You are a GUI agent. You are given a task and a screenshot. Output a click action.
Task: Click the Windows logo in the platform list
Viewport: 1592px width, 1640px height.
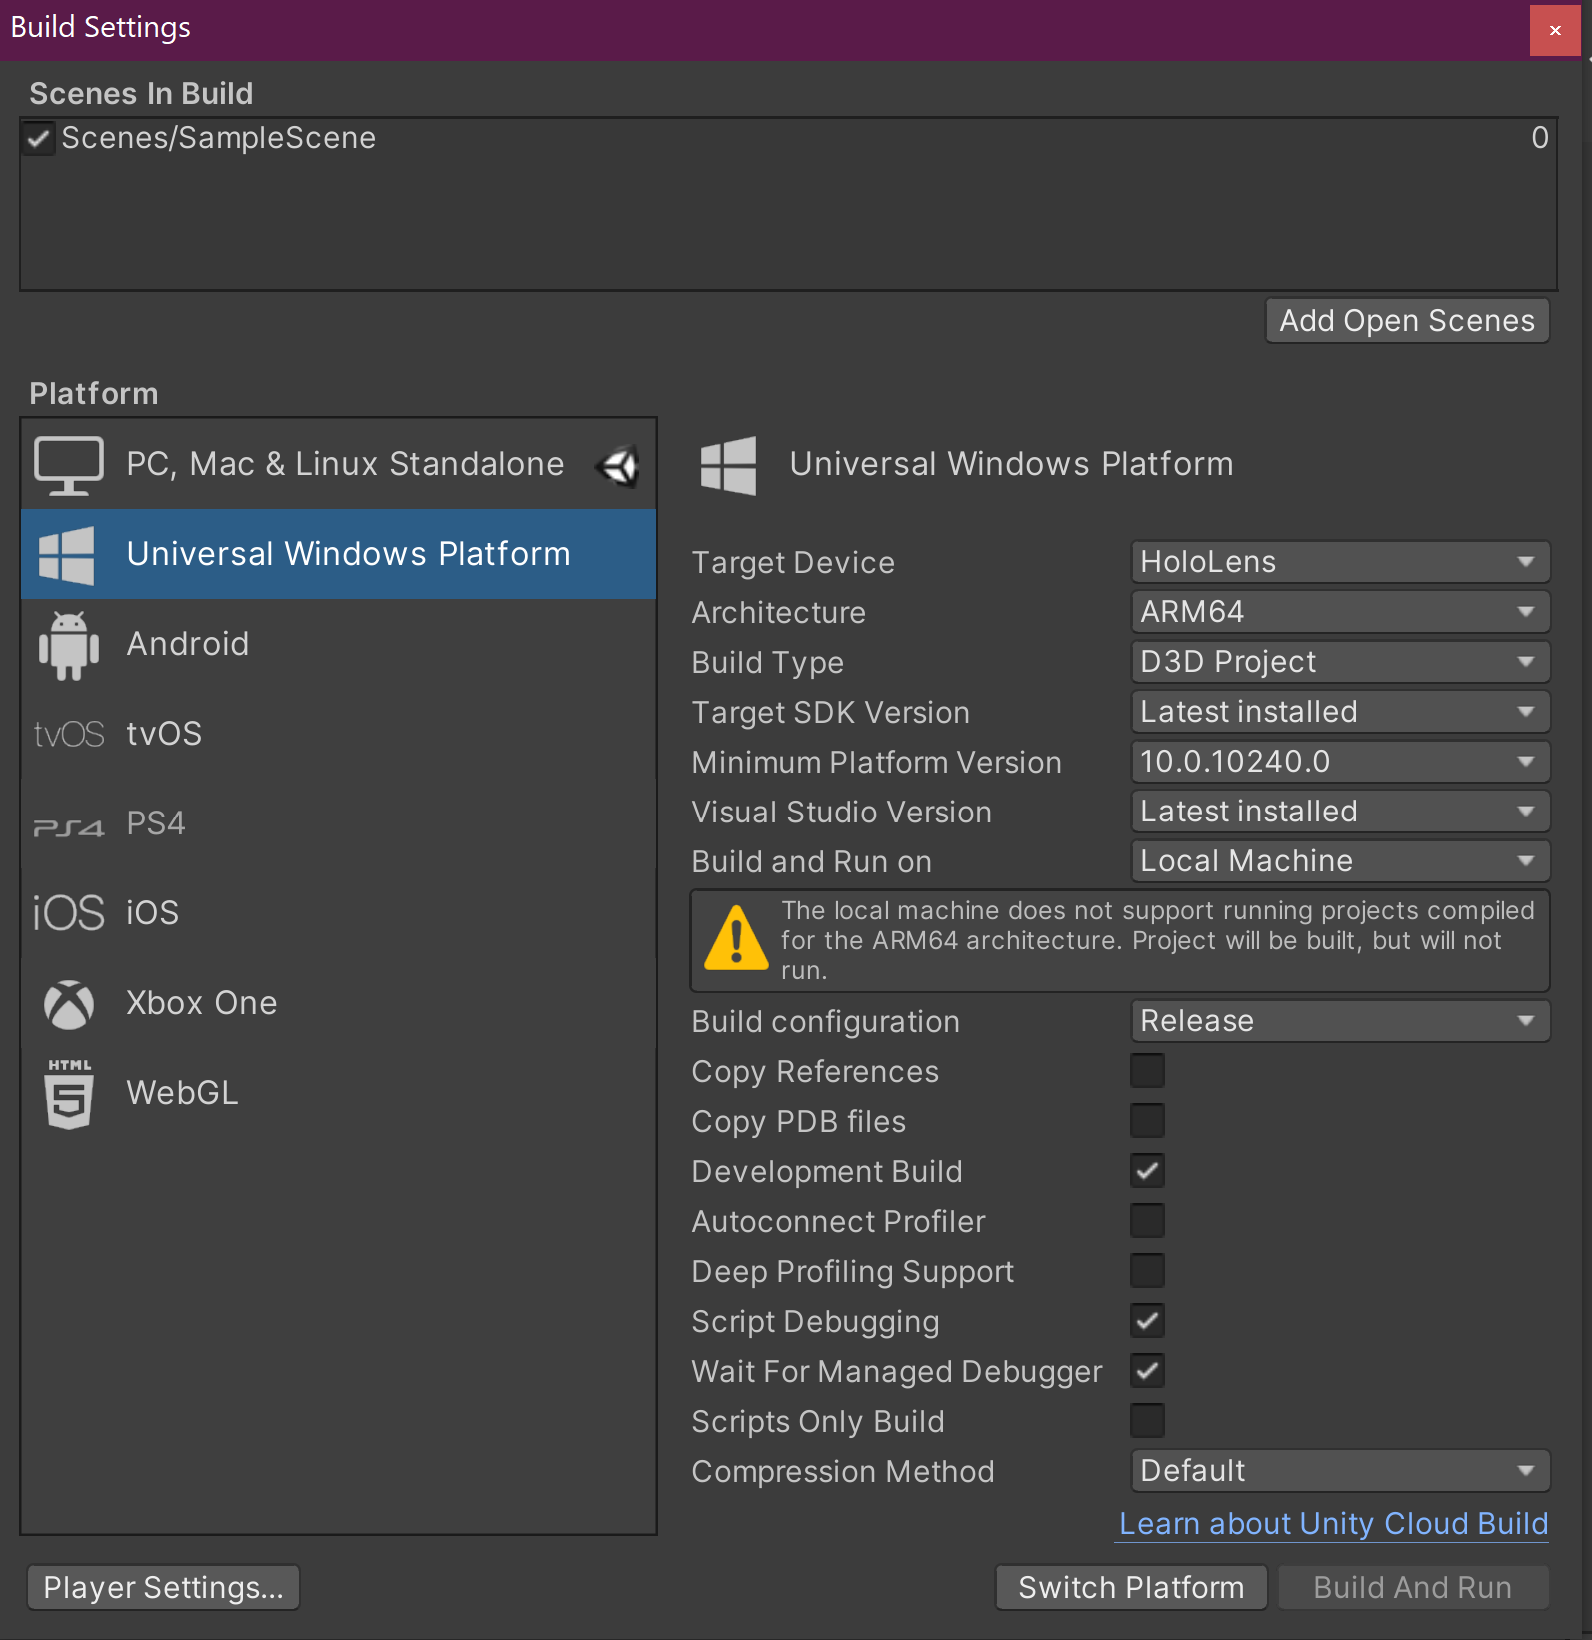[x=66, y=555]
